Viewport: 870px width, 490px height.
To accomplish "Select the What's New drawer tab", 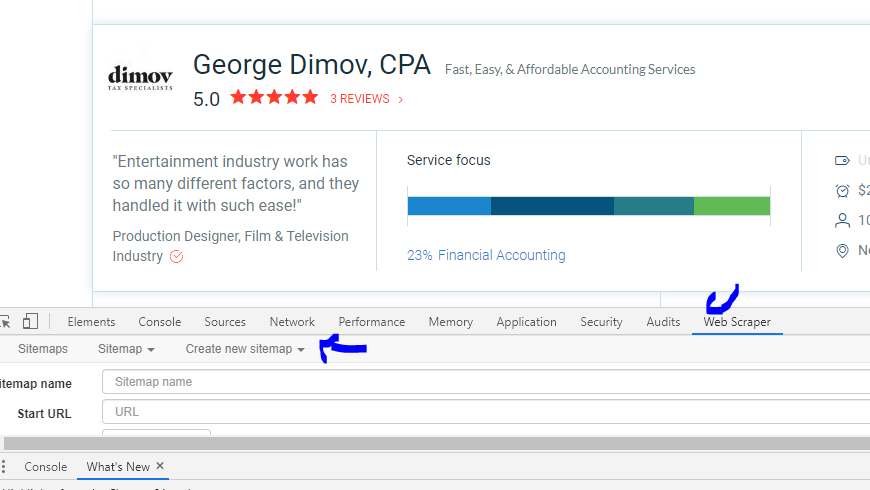I will coord(118,467).
